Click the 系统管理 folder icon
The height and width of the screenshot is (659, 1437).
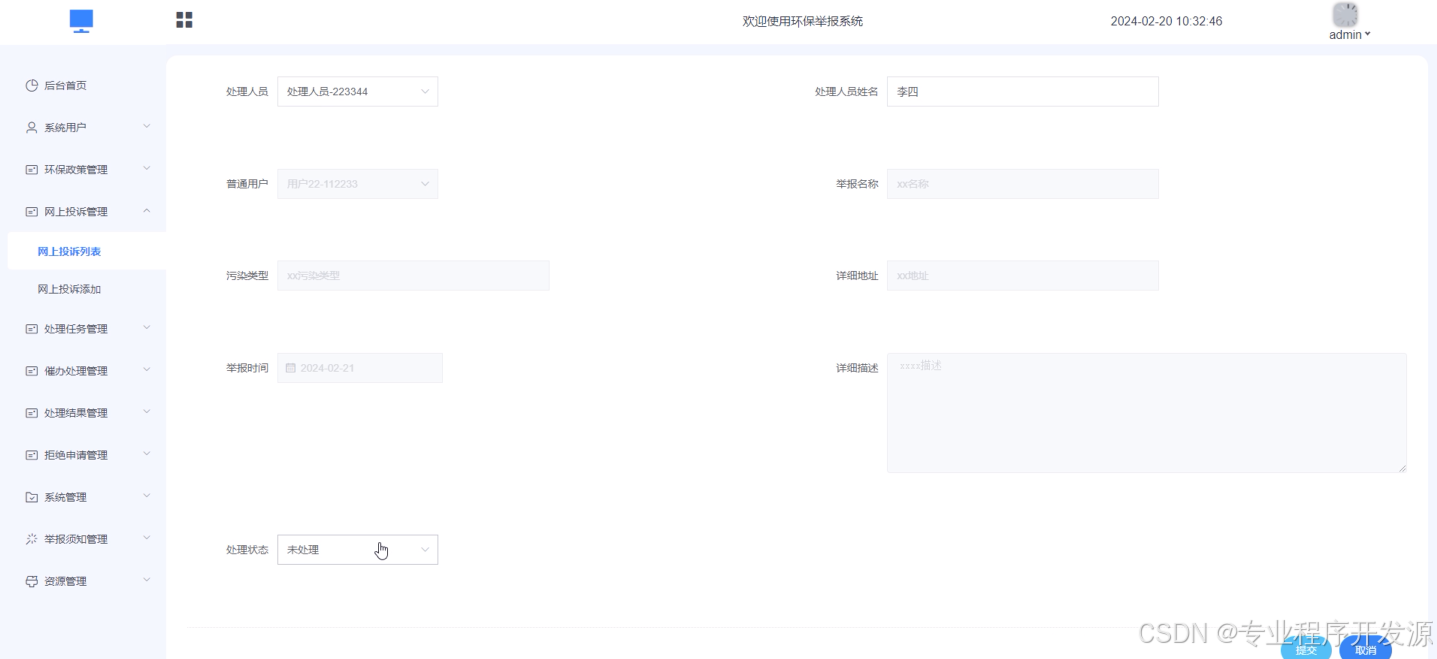[32, 497]
